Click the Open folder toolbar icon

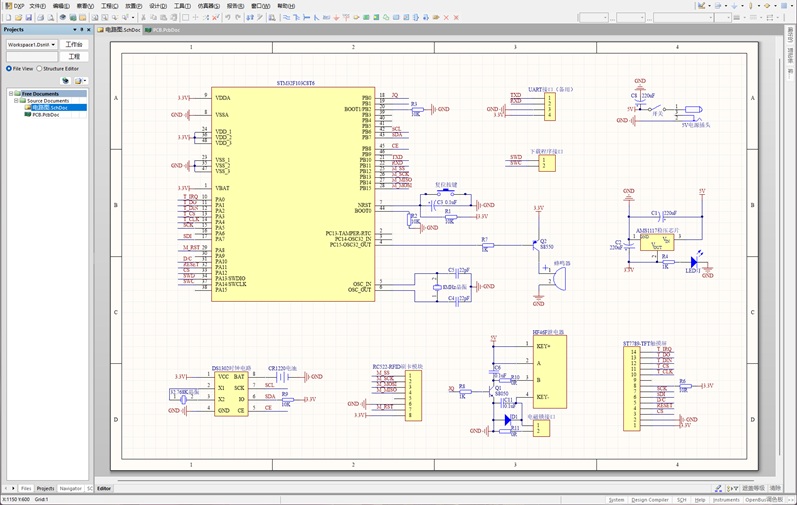(19, 17)
